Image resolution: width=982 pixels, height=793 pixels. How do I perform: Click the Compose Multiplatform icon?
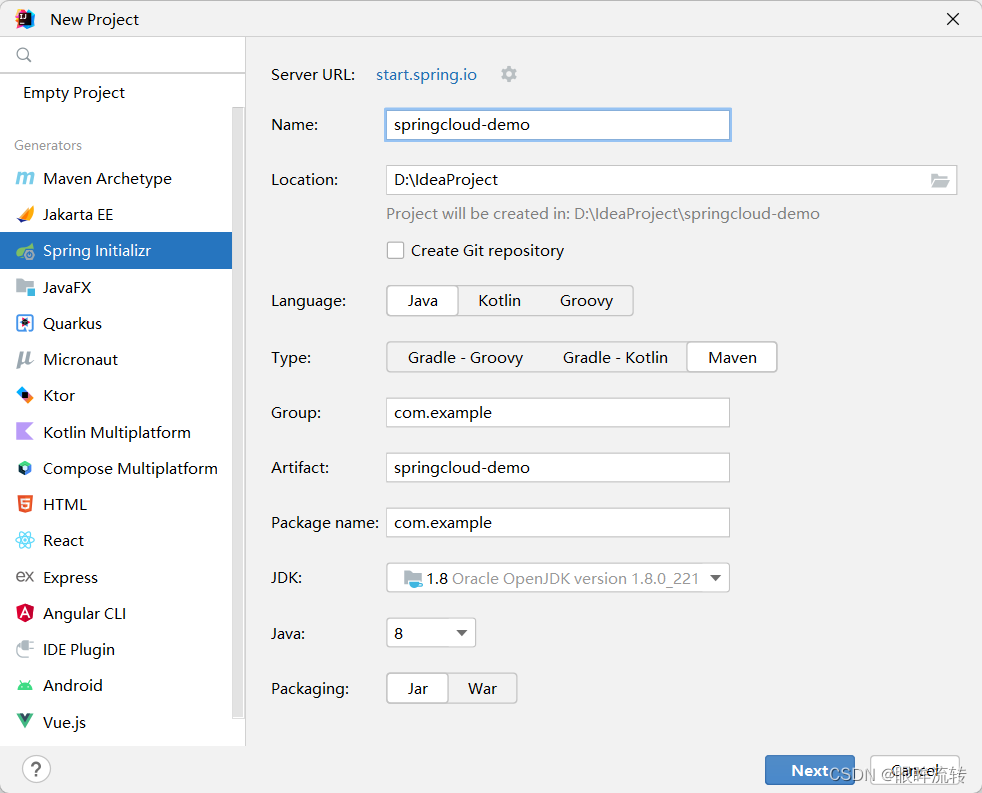coord(24,468)
